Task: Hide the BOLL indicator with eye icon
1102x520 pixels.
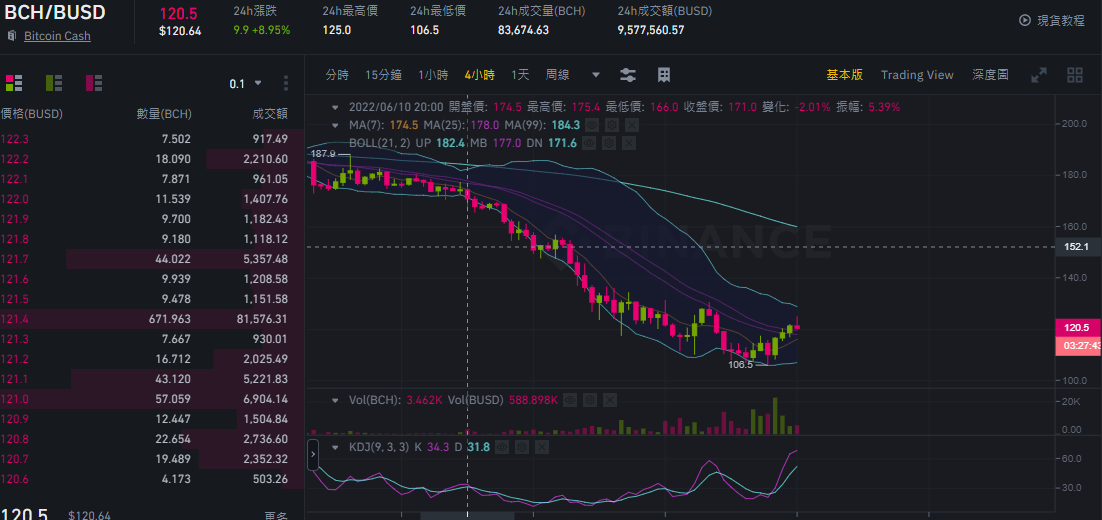Action: (590, 143)
